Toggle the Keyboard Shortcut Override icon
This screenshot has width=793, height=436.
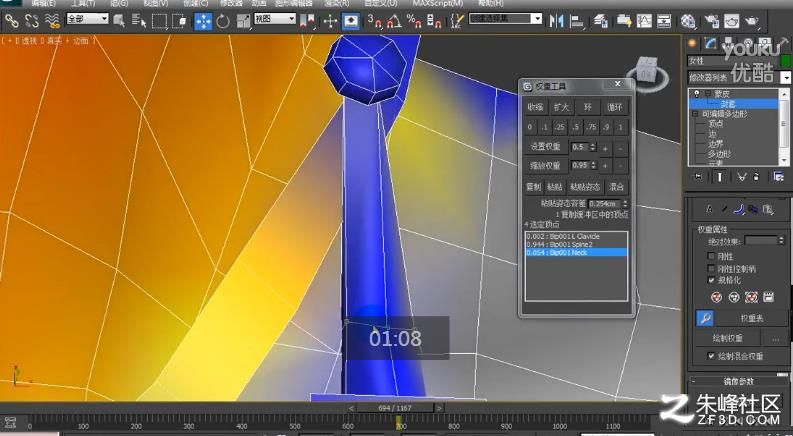tap(351, 21)
